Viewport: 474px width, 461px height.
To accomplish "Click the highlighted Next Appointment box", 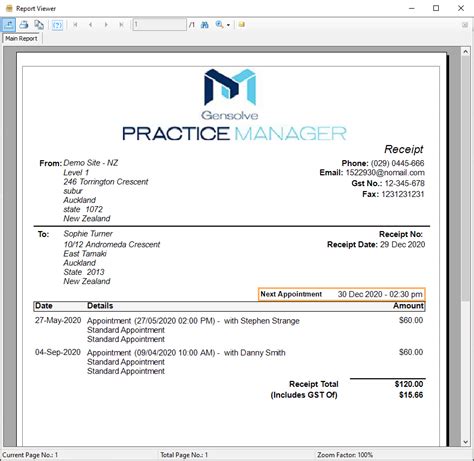I will (x=342, y=294).
